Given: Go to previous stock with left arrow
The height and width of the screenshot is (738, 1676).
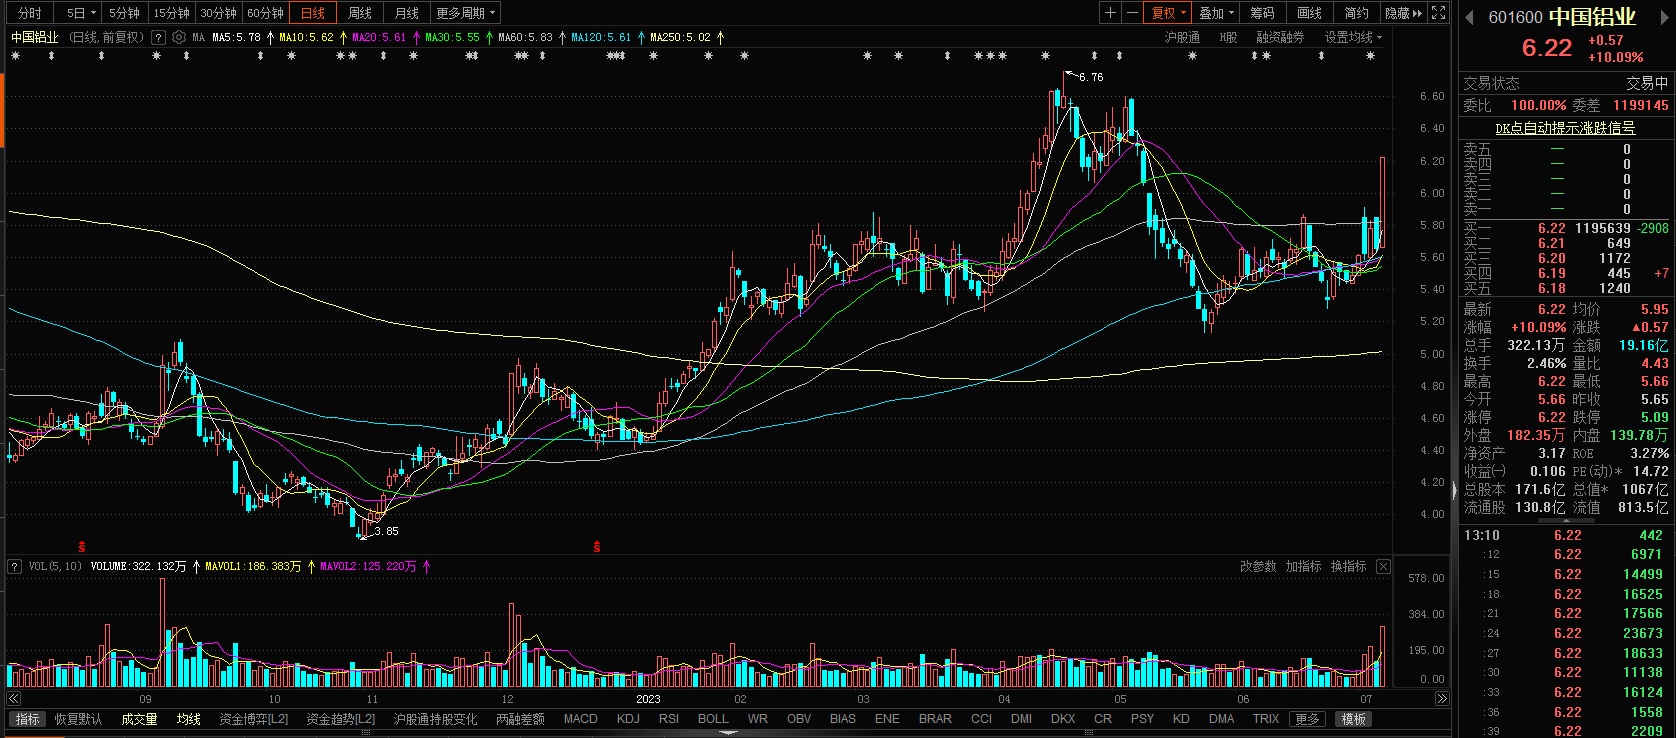Looking at the screenshot, I should coord(1469,17).
